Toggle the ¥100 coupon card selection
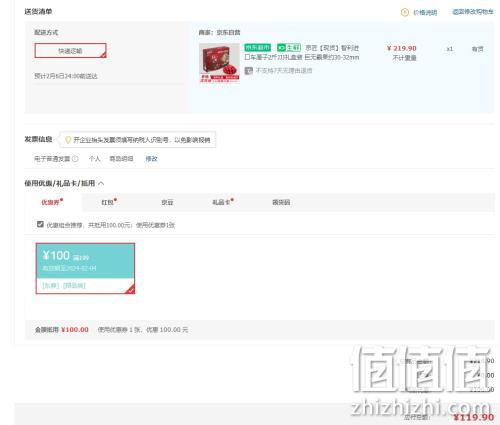Image resolution: width=500 pixels, height=425 pixels. coord(85,268)
